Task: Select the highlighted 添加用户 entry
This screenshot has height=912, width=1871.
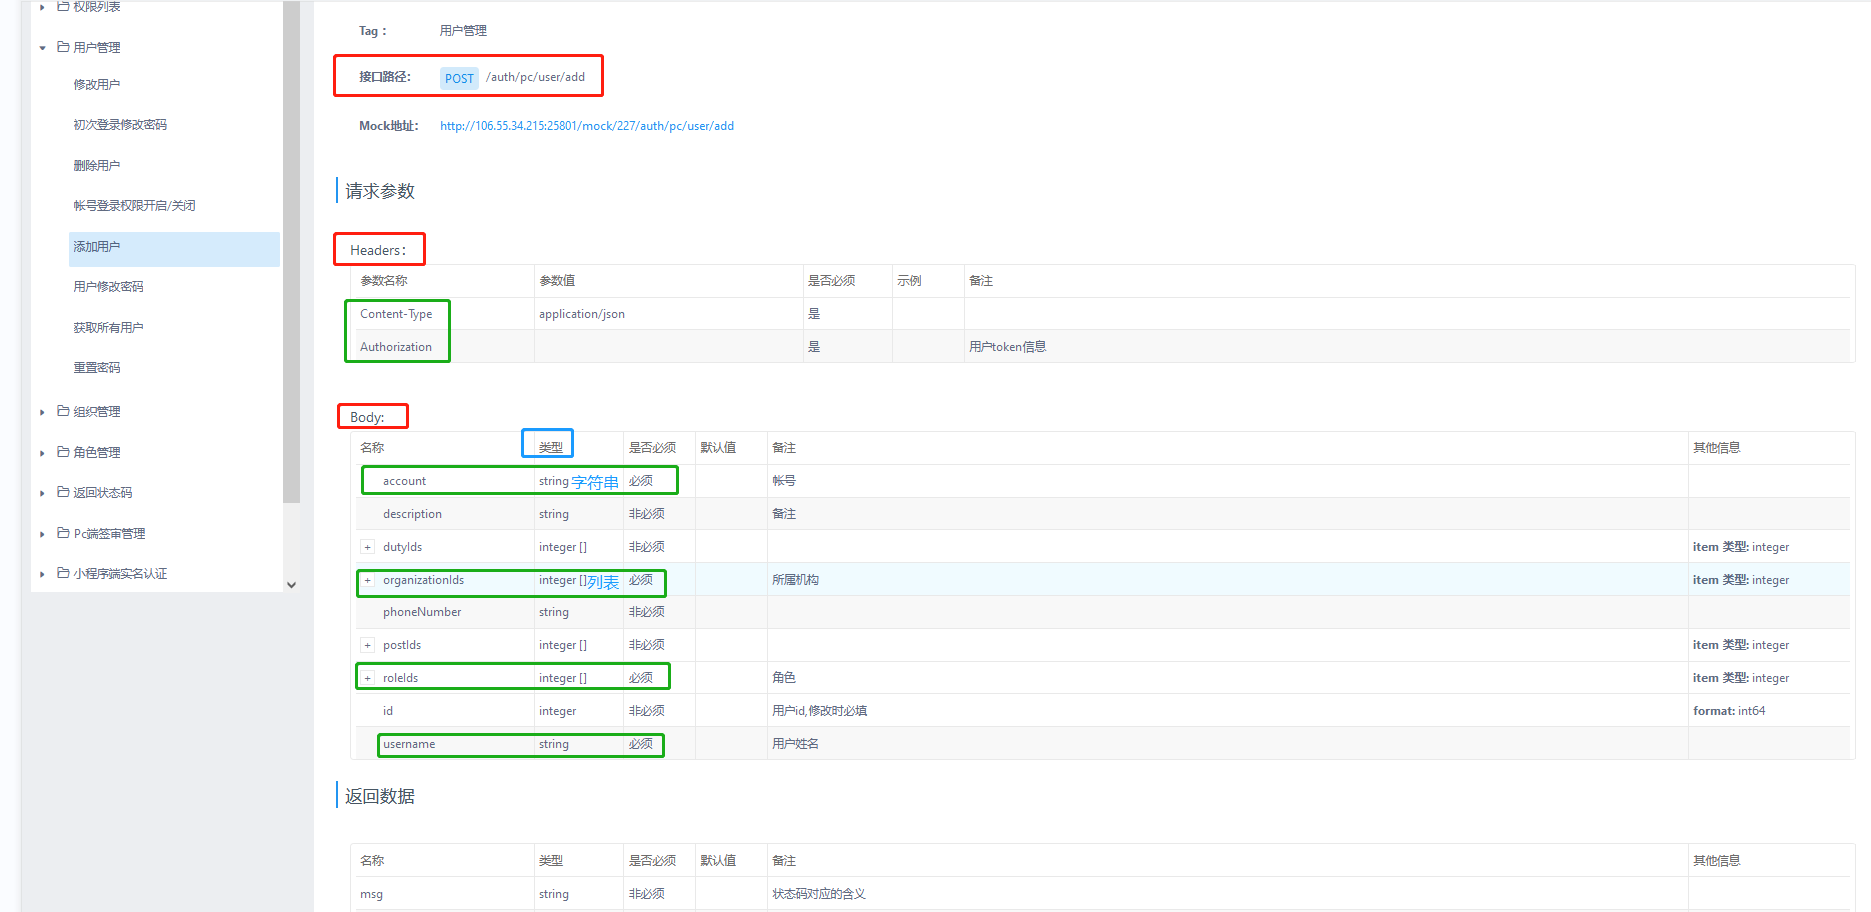Action: [174, 248]
